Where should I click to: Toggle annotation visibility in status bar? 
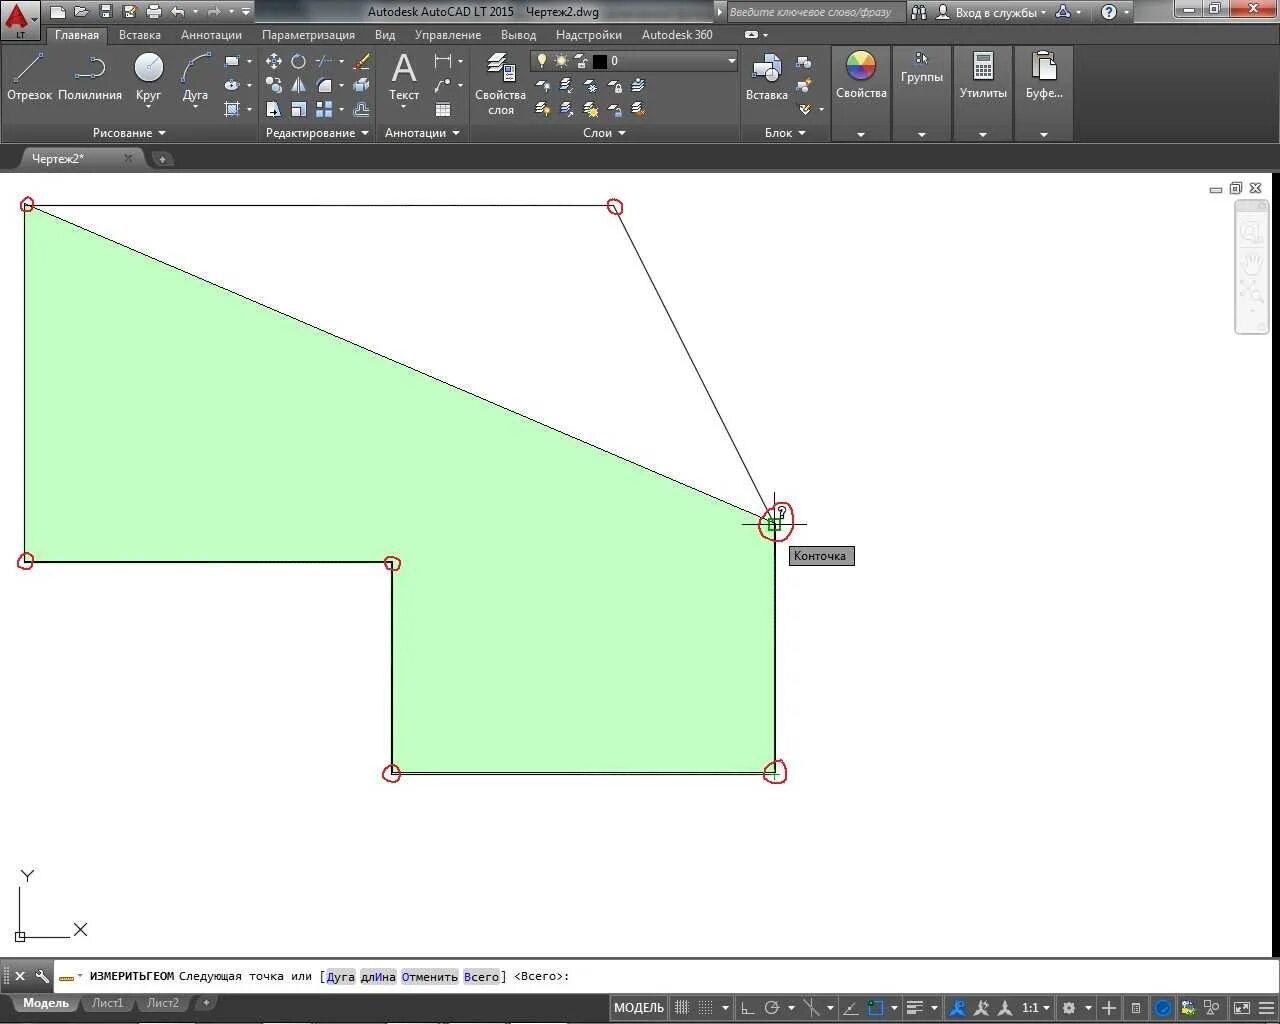(x=958, y=1008)
